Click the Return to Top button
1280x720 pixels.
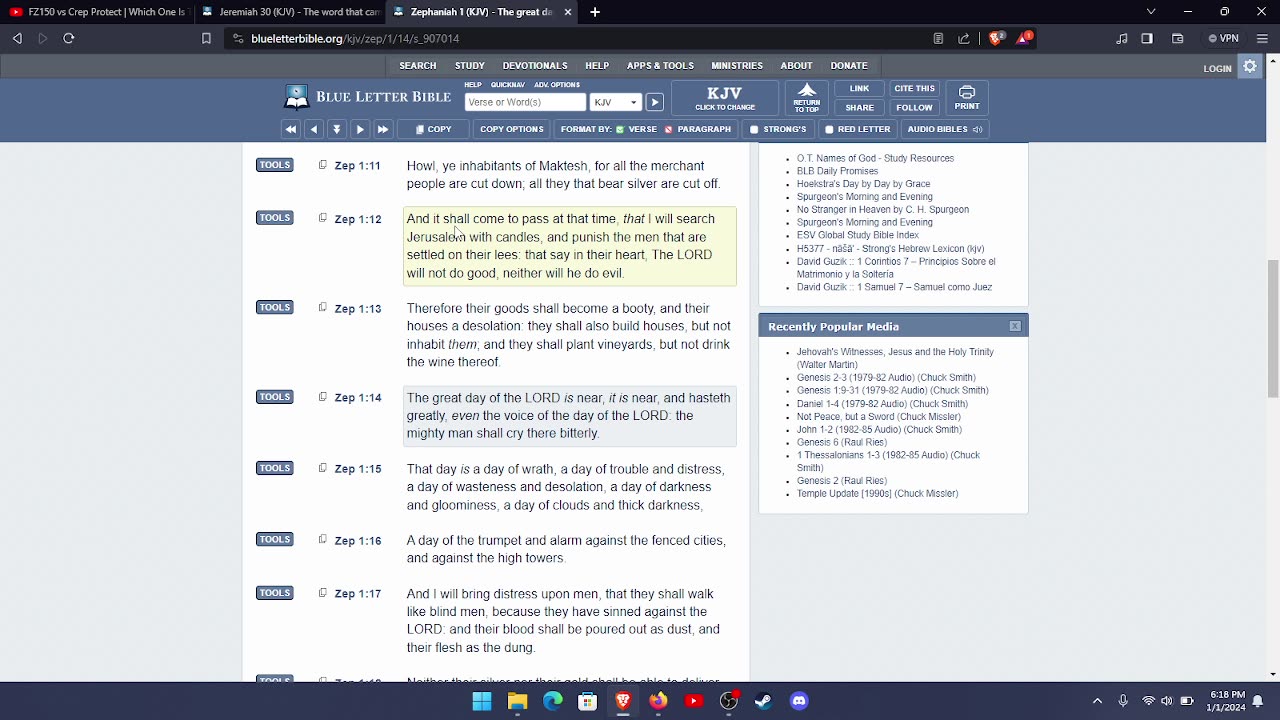click(807, 98)
